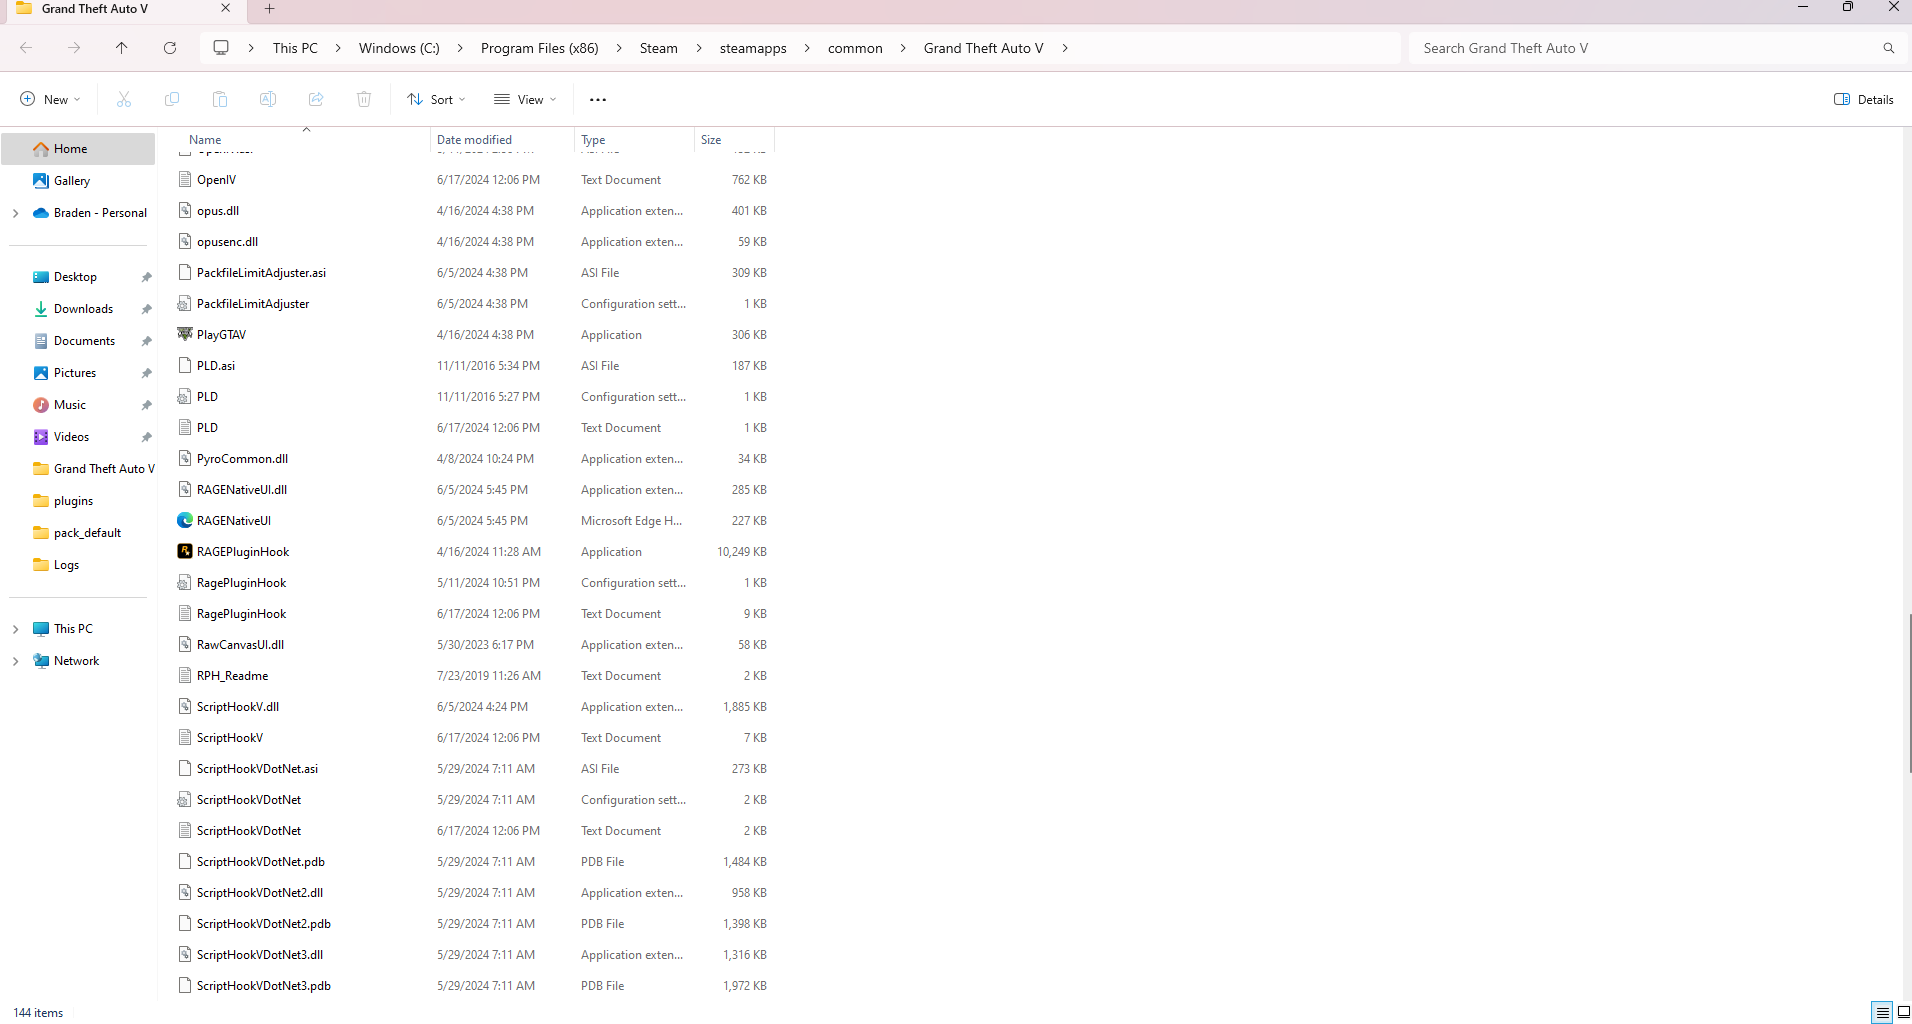Image resolution: width=1912 pixels, height=1024 pixels.
Task: Open Logs folder in navigation pane
Action: click(66, 565)
